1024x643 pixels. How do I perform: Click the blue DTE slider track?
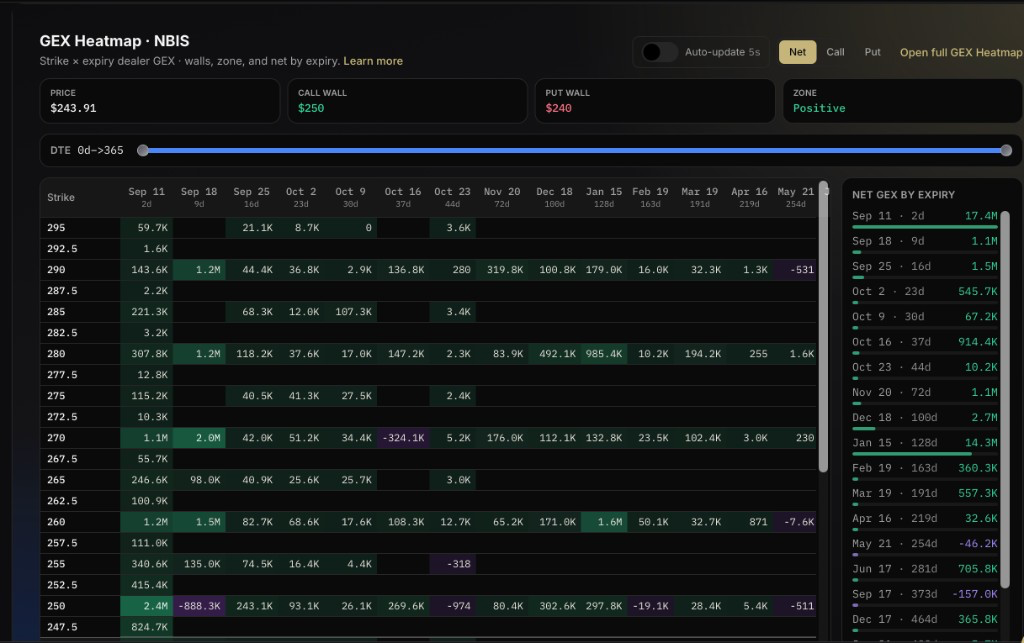(x=574, y=151)
